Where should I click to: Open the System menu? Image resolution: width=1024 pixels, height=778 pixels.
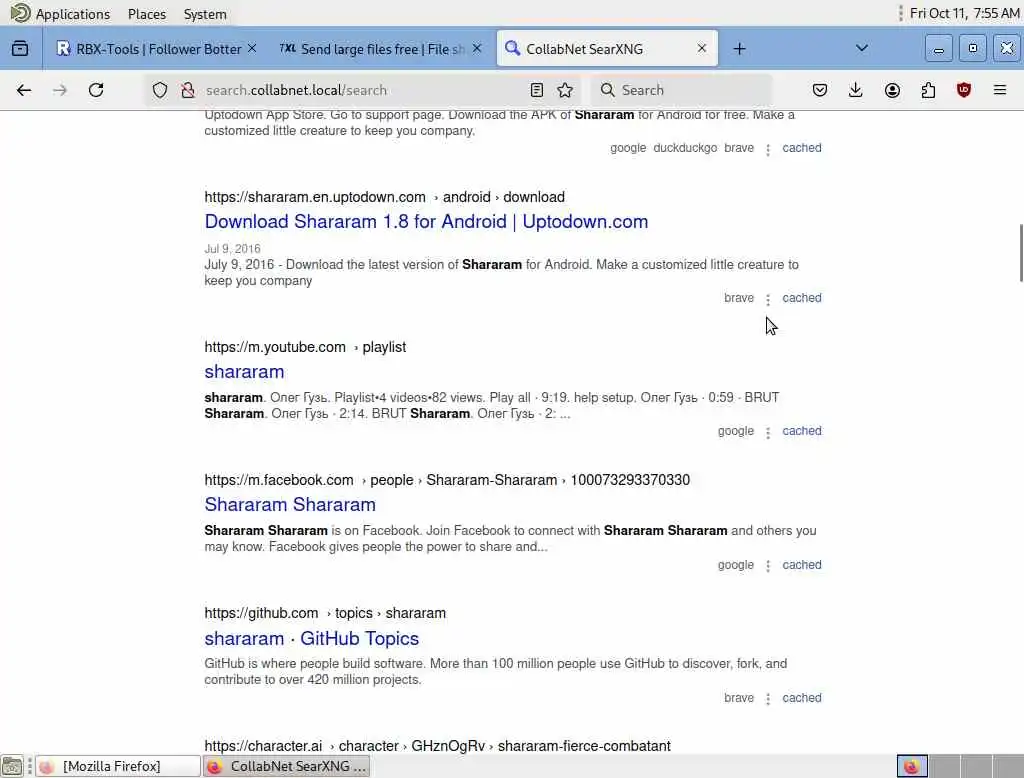coord(205,14)
